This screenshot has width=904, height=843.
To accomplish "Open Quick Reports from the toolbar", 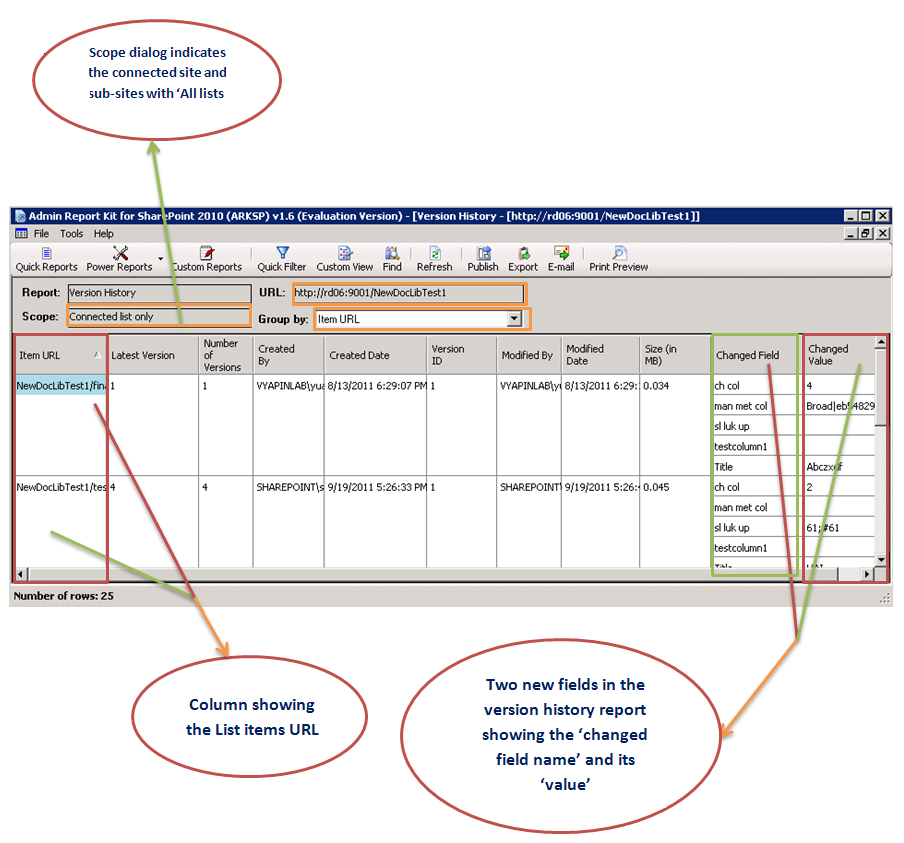I will point(46,259).
